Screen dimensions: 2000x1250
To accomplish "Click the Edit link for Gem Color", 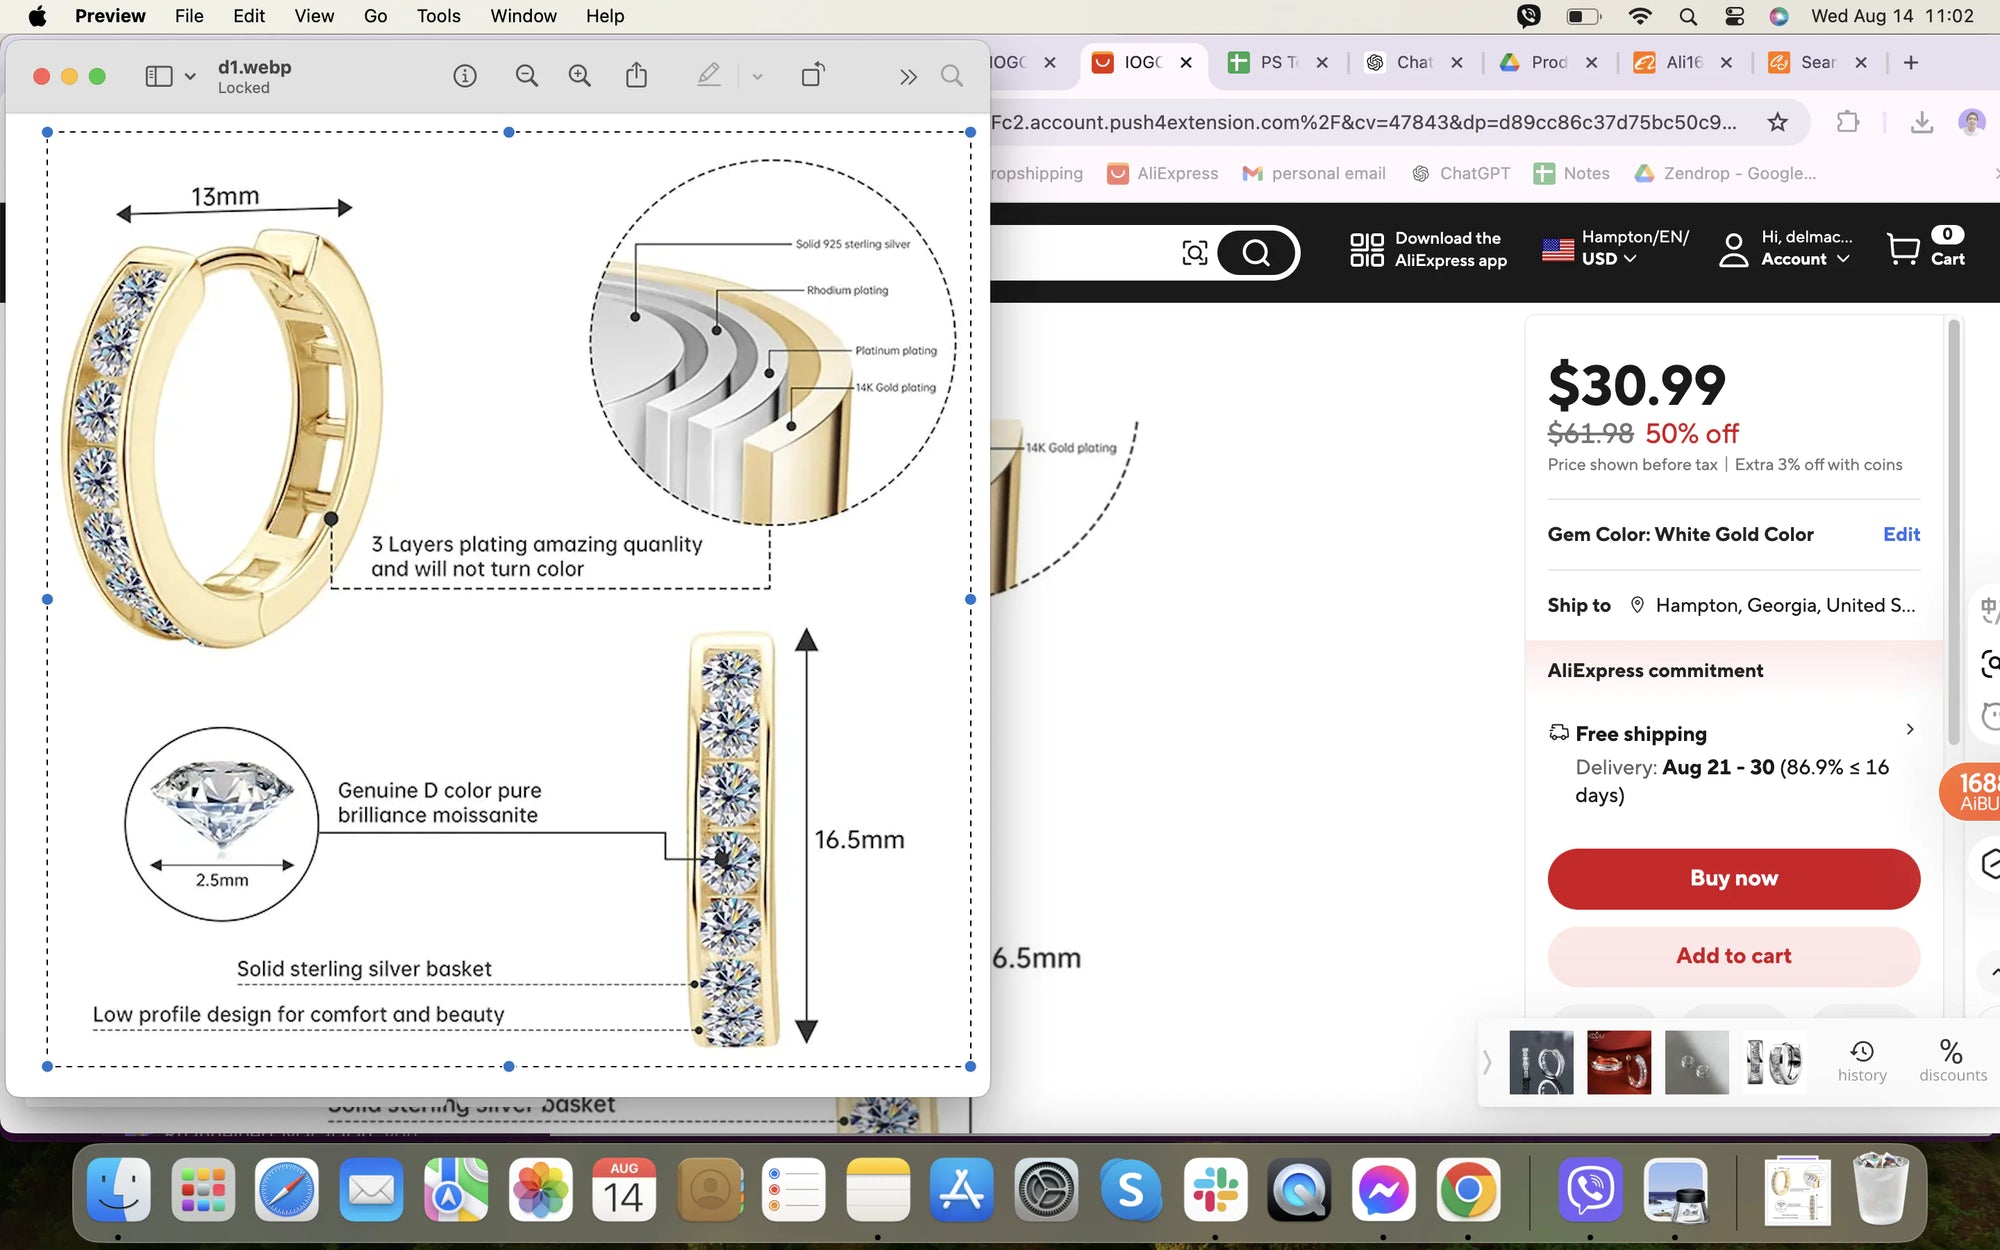I will click(x=1900, y=534).
